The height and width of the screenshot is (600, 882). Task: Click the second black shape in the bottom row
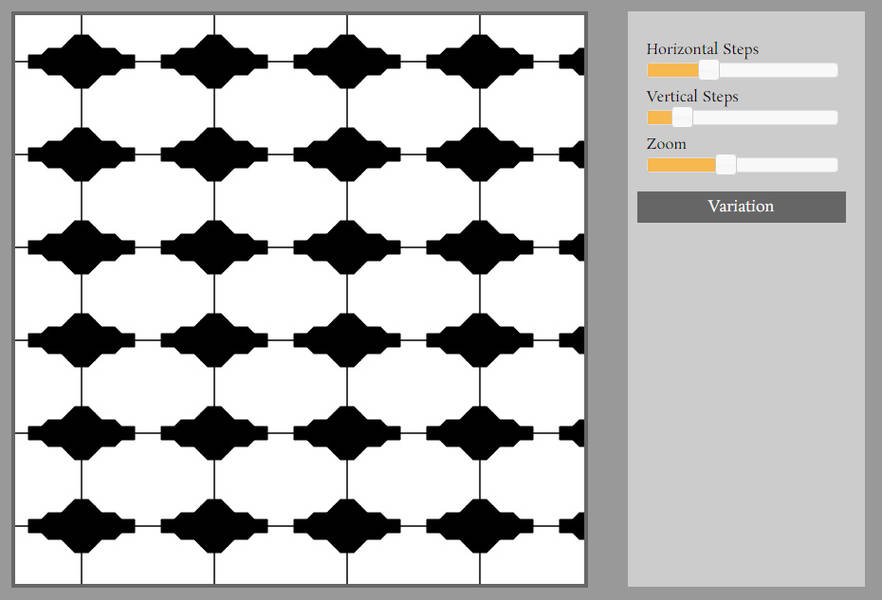point(214,526)
